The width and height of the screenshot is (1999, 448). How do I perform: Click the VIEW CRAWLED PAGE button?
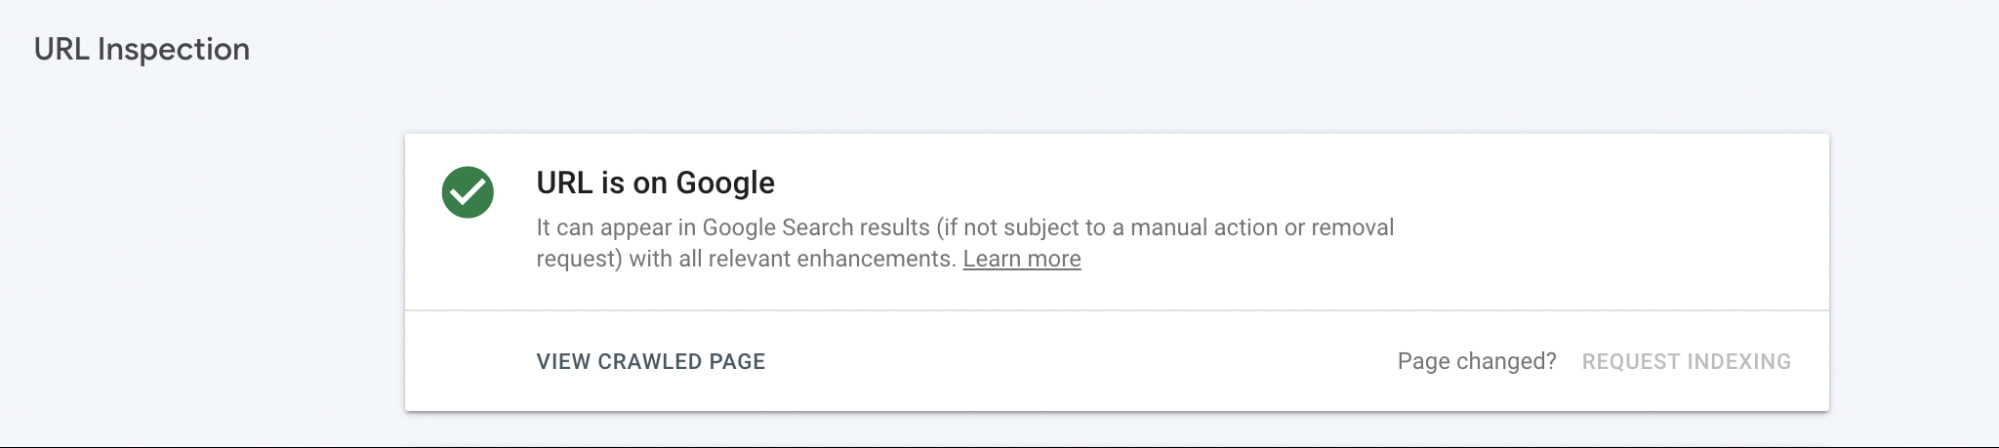pyautogui.click(x=651, y=362)
